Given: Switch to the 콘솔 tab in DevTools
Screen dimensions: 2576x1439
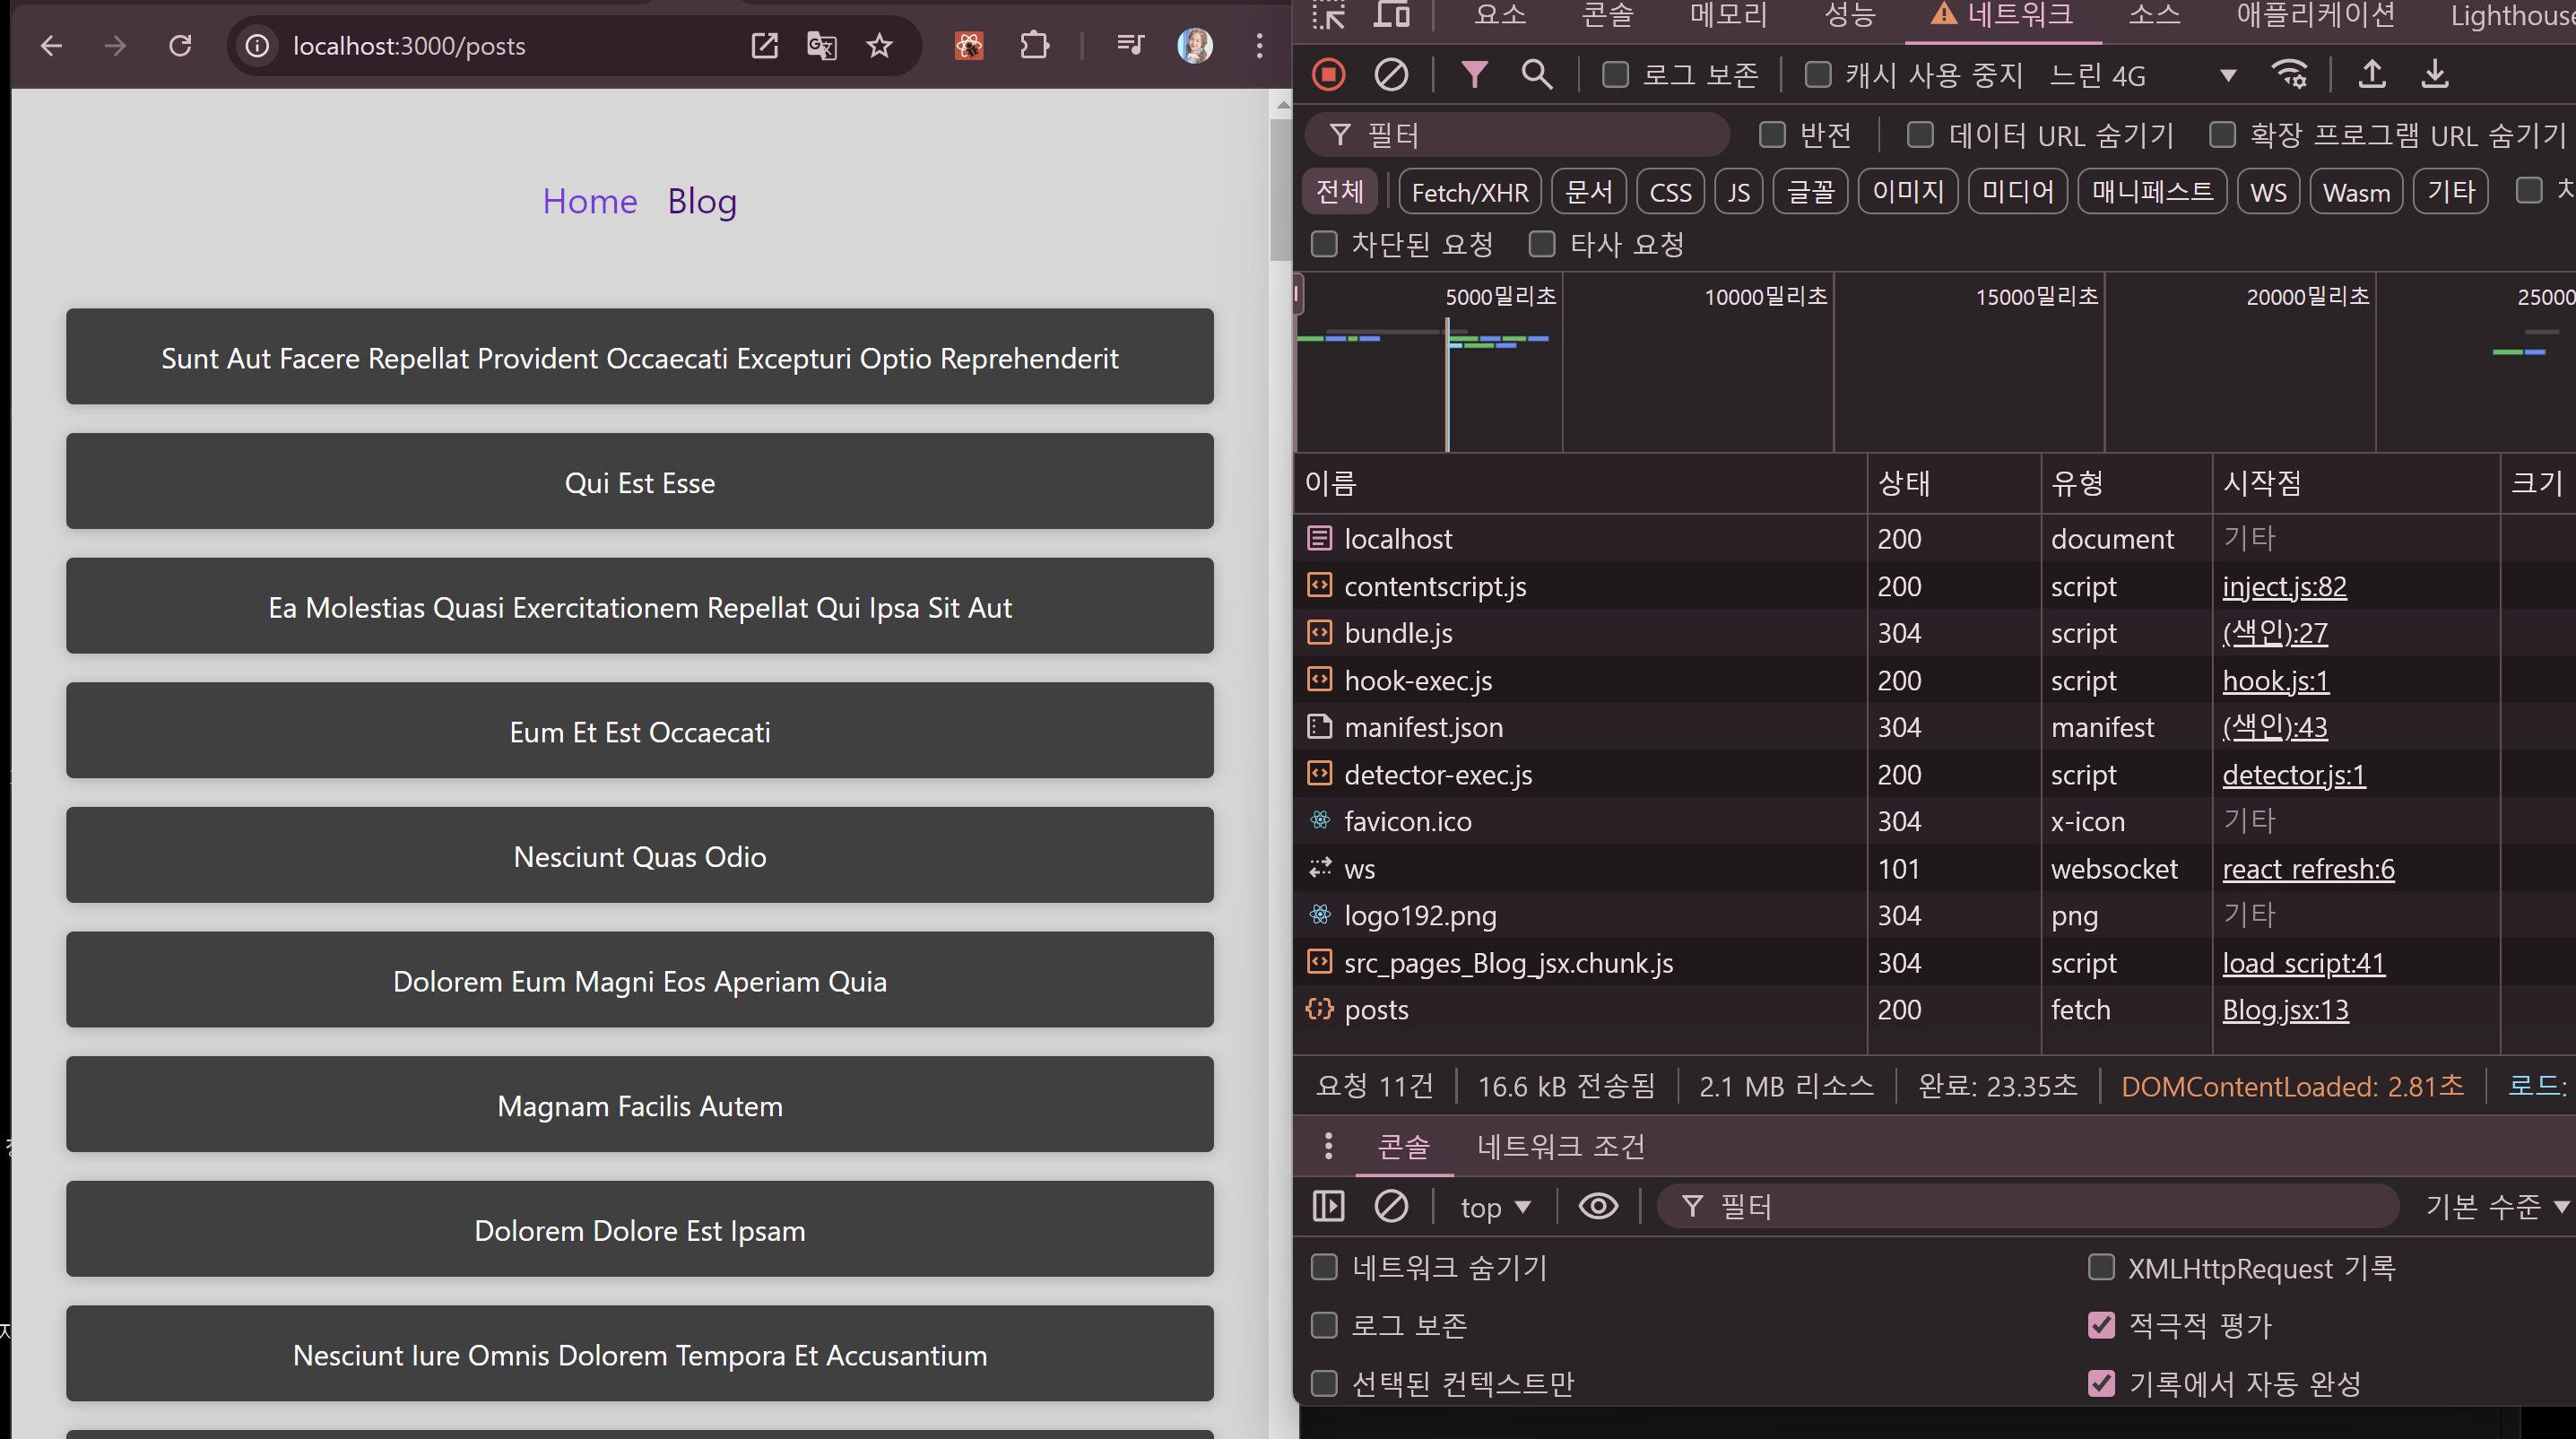Looking at the screenshot, I should (x=1607, y=16).
